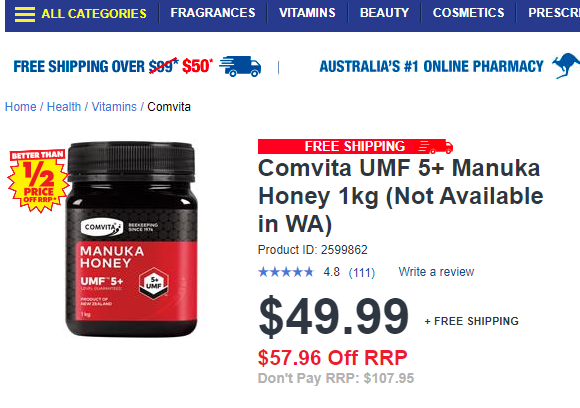Click the UMF 5+ hexagon logo on jar
The image size is (580, 408).
click(x=154, y=283)
